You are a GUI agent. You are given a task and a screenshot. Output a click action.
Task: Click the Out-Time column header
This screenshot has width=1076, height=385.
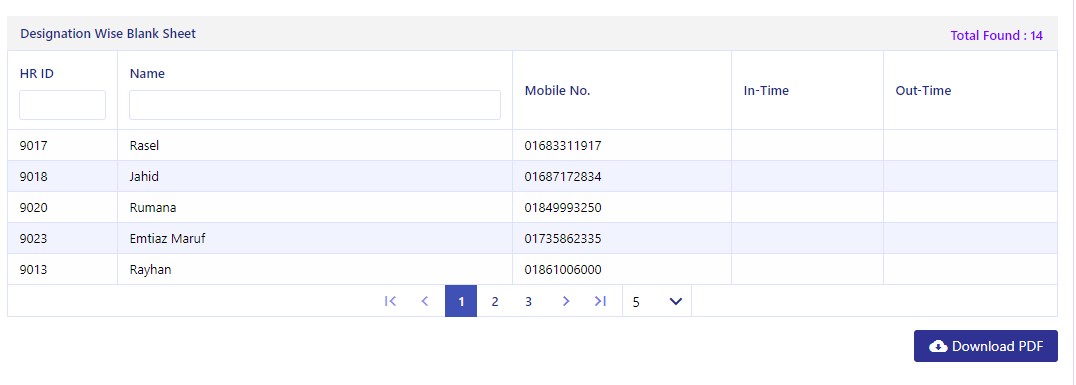(923, 91)
